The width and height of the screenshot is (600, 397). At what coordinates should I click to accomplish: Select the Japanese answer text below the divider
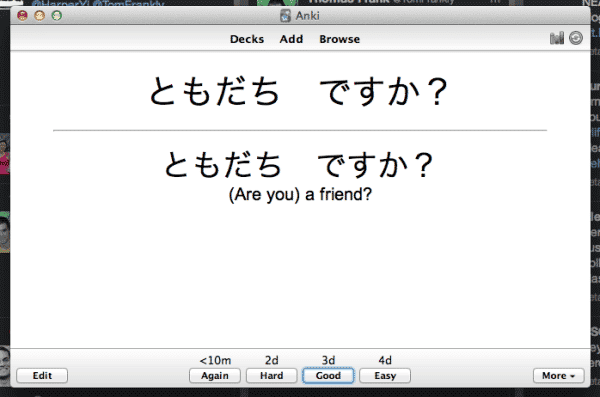click(298, 165)
